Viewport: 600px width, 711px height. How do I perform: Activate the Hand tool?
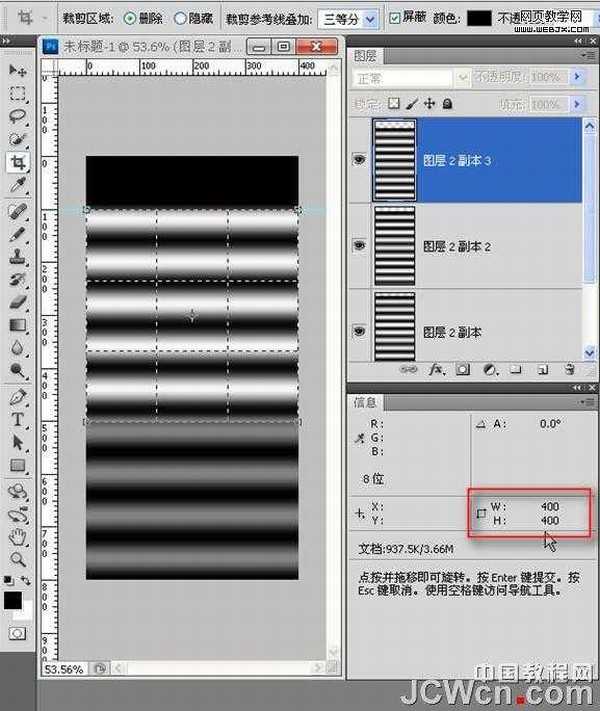pos(18,535)
